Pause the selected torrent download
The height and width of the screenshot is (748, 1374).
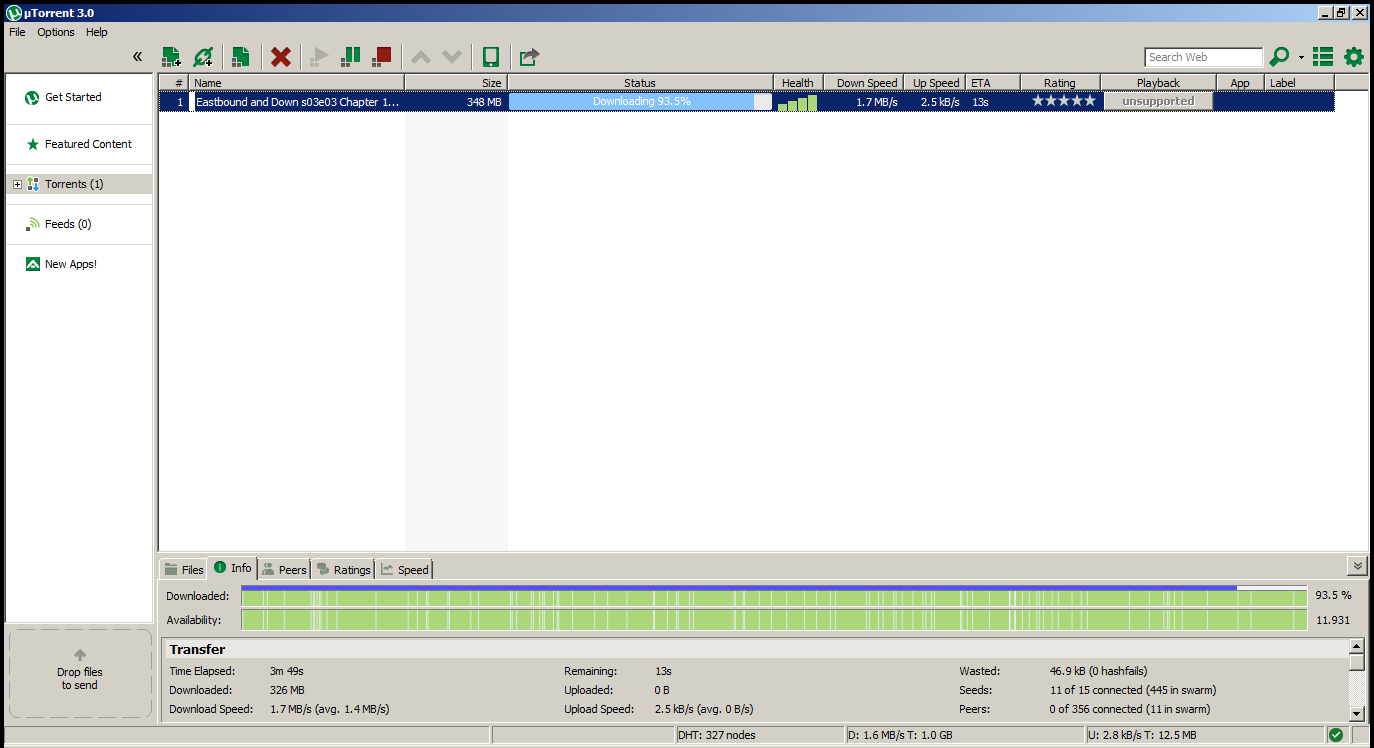pos(350,57)
